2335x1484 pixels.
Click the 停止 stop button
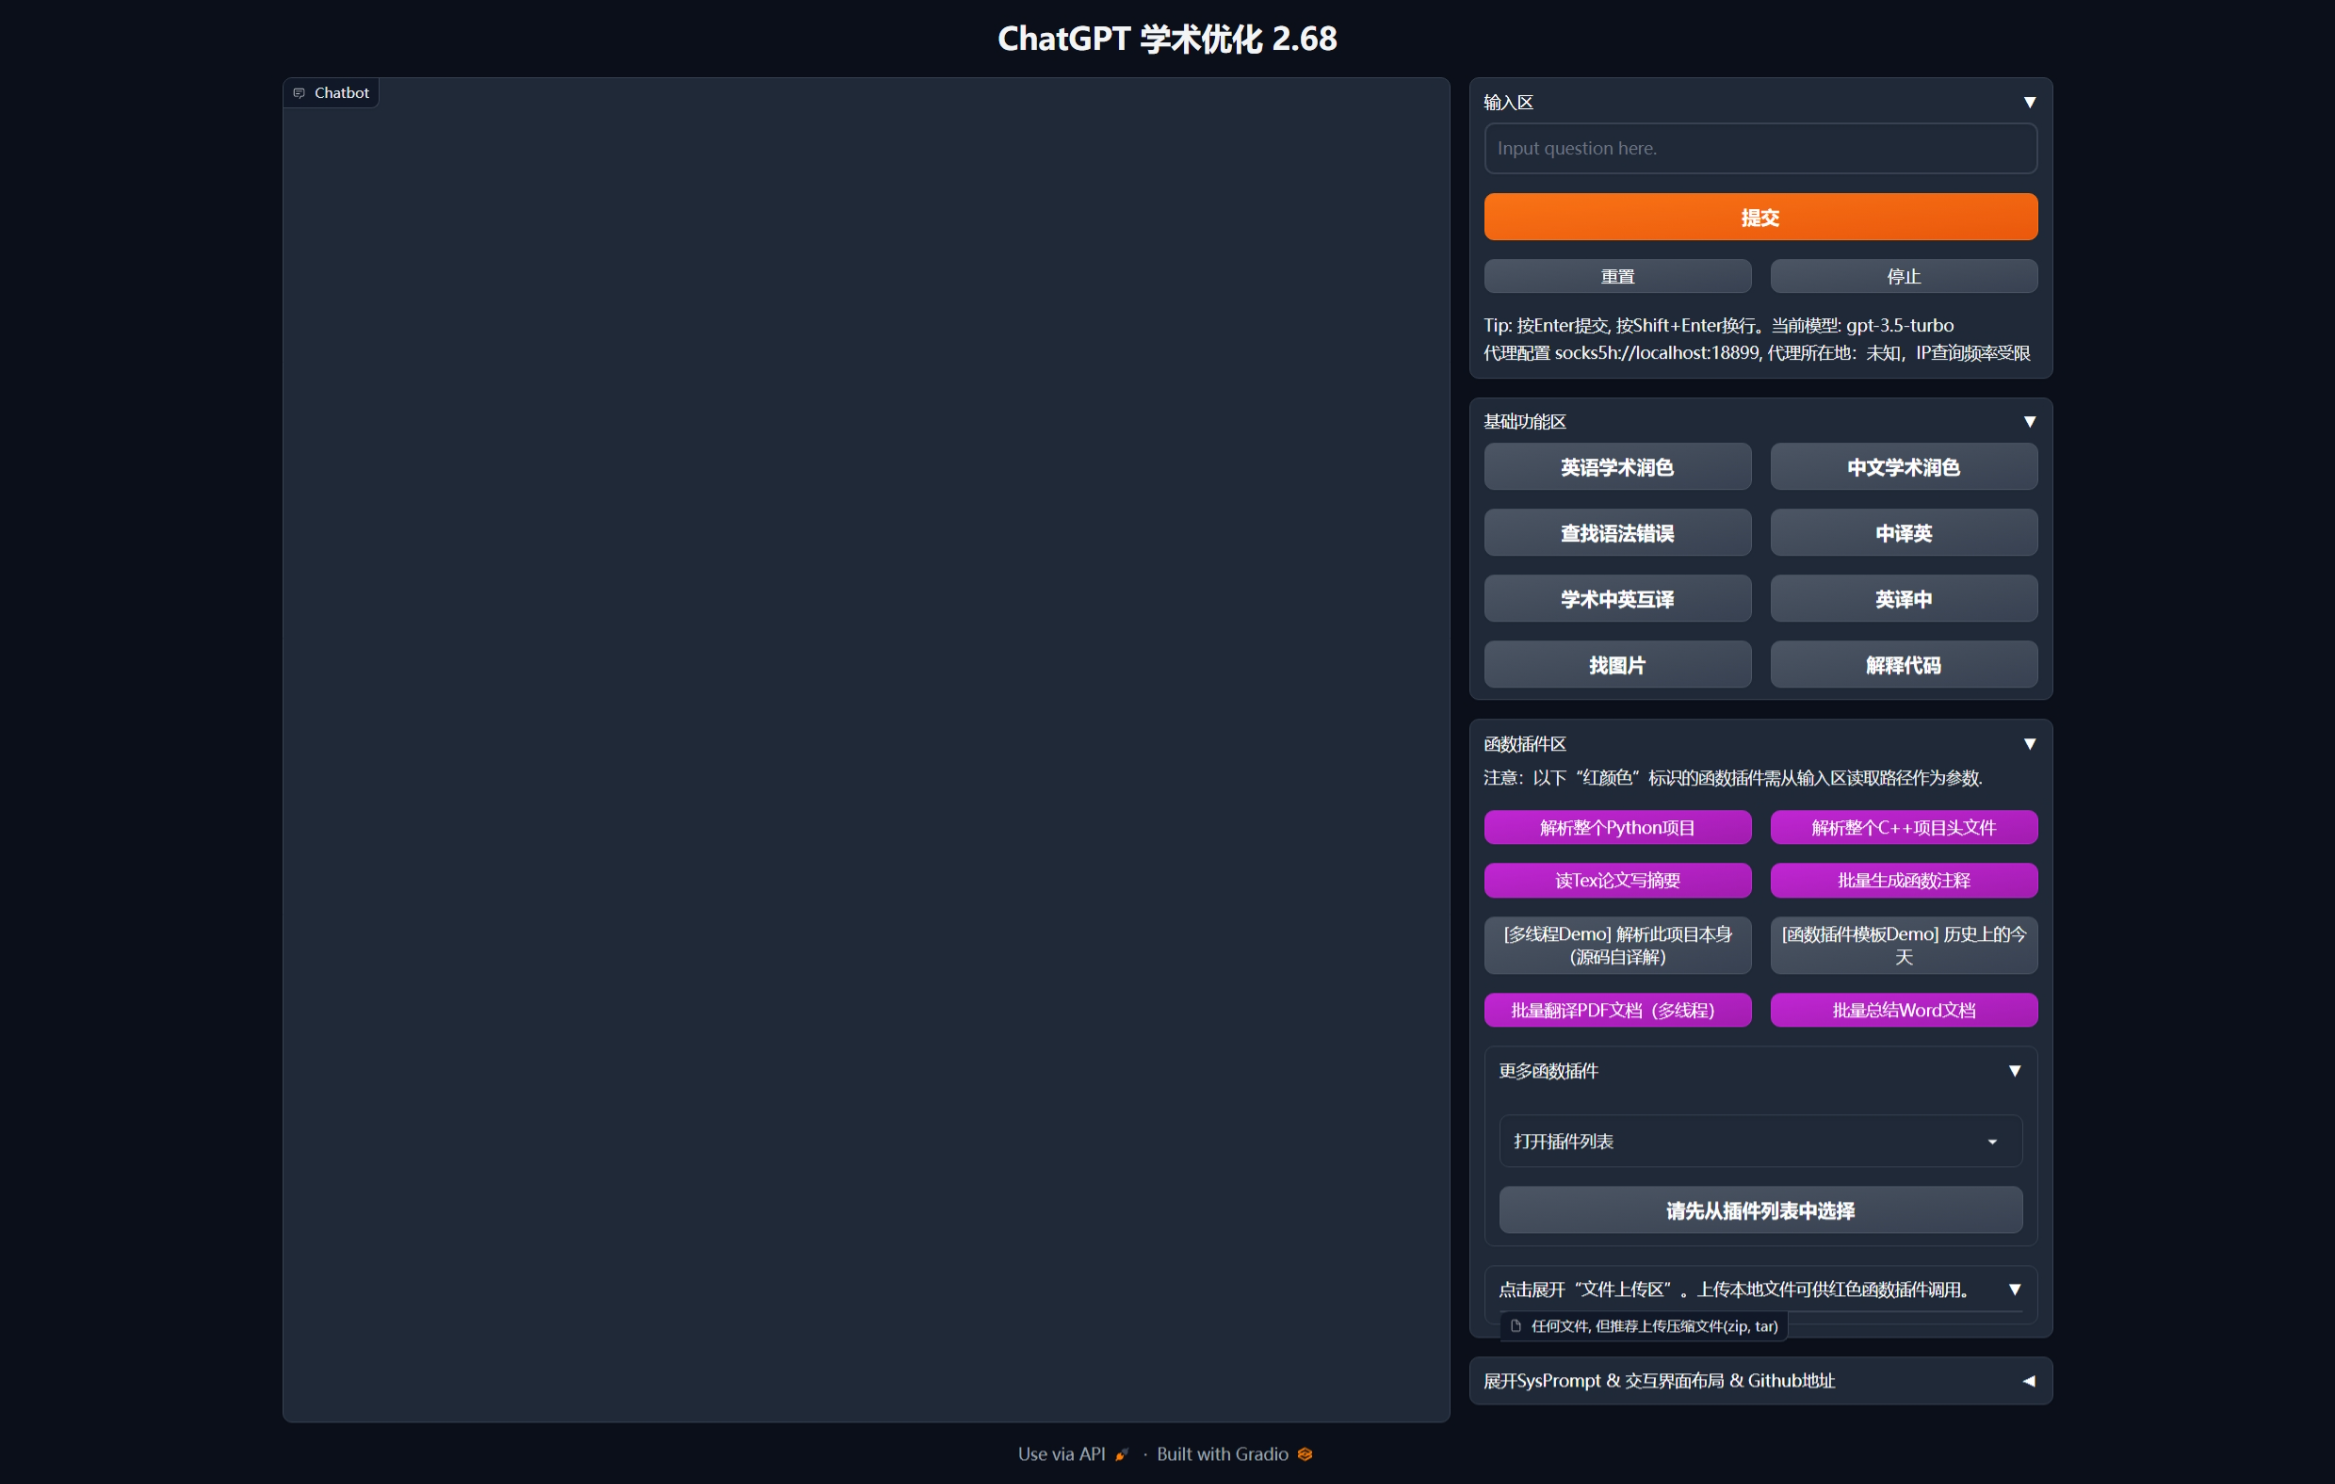click(x=1903, y=277)
